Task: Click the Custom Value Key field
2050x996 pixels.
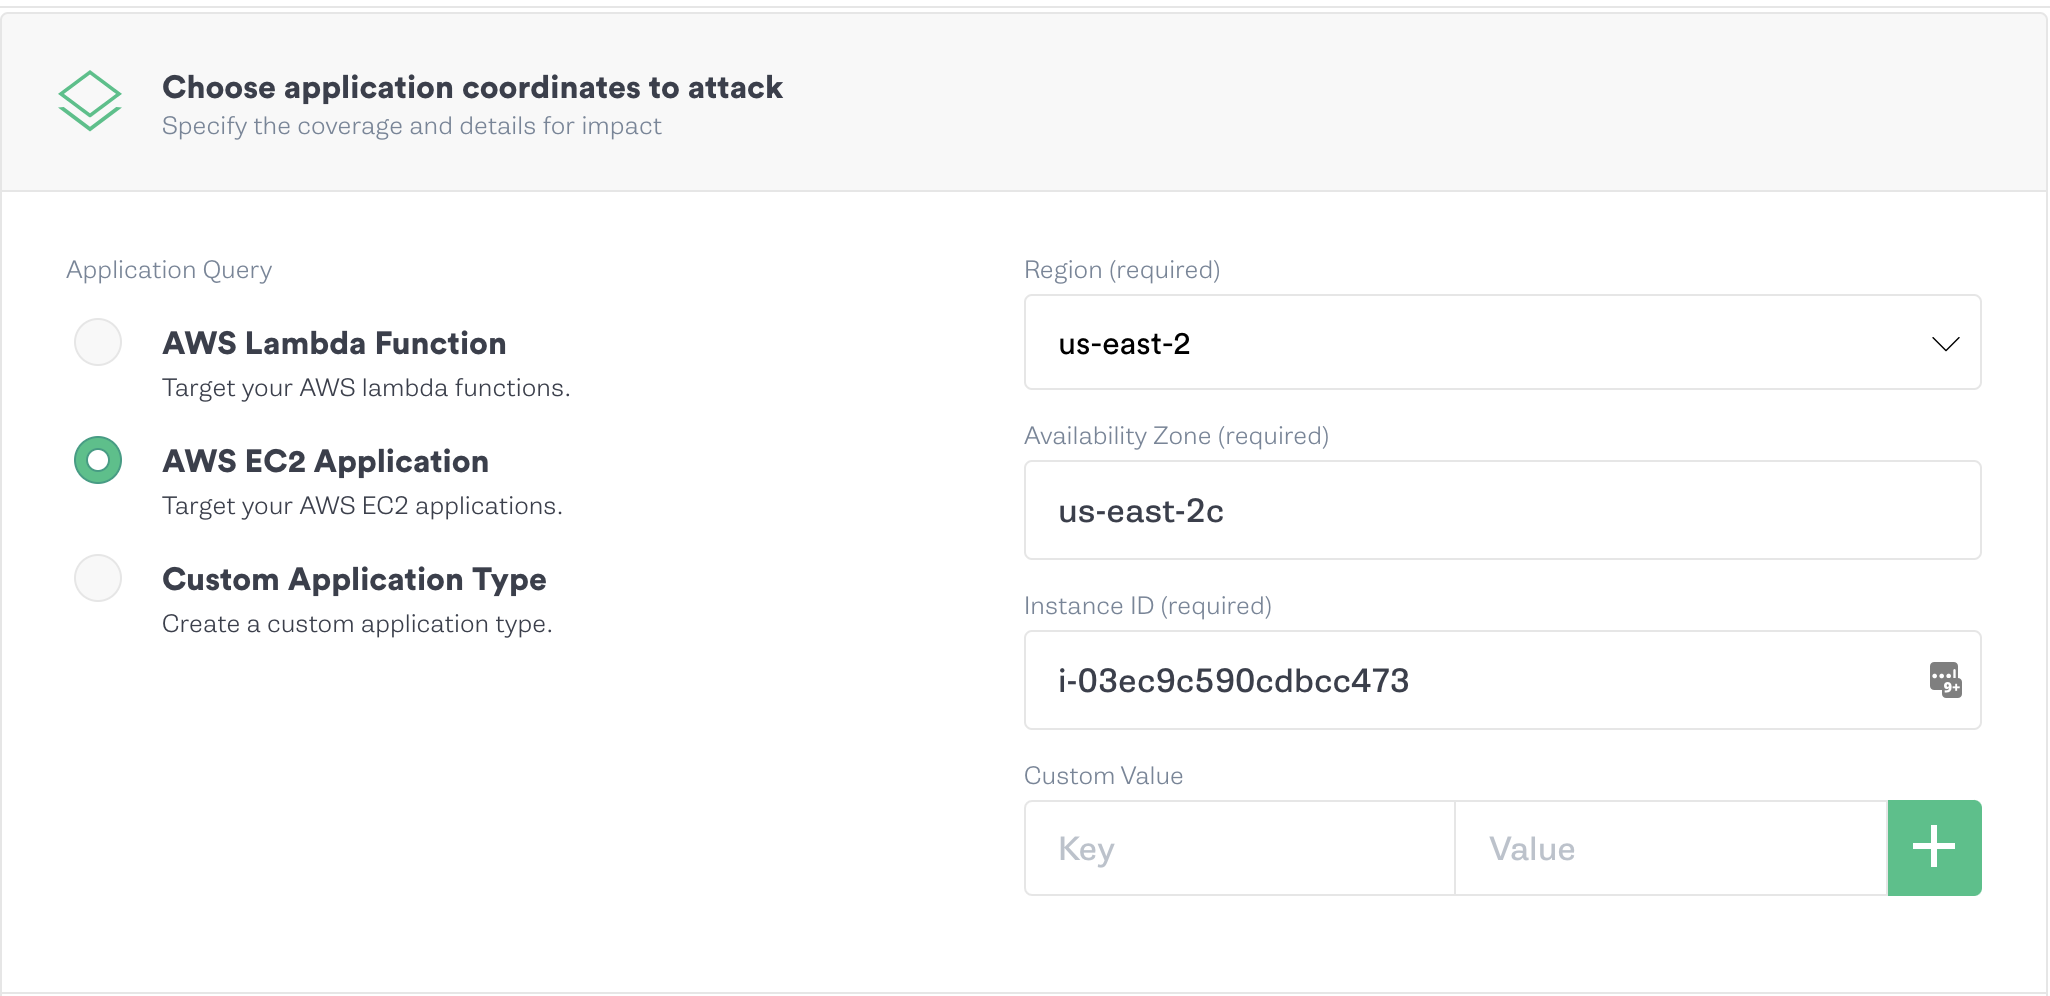Action: [1240, 848]
